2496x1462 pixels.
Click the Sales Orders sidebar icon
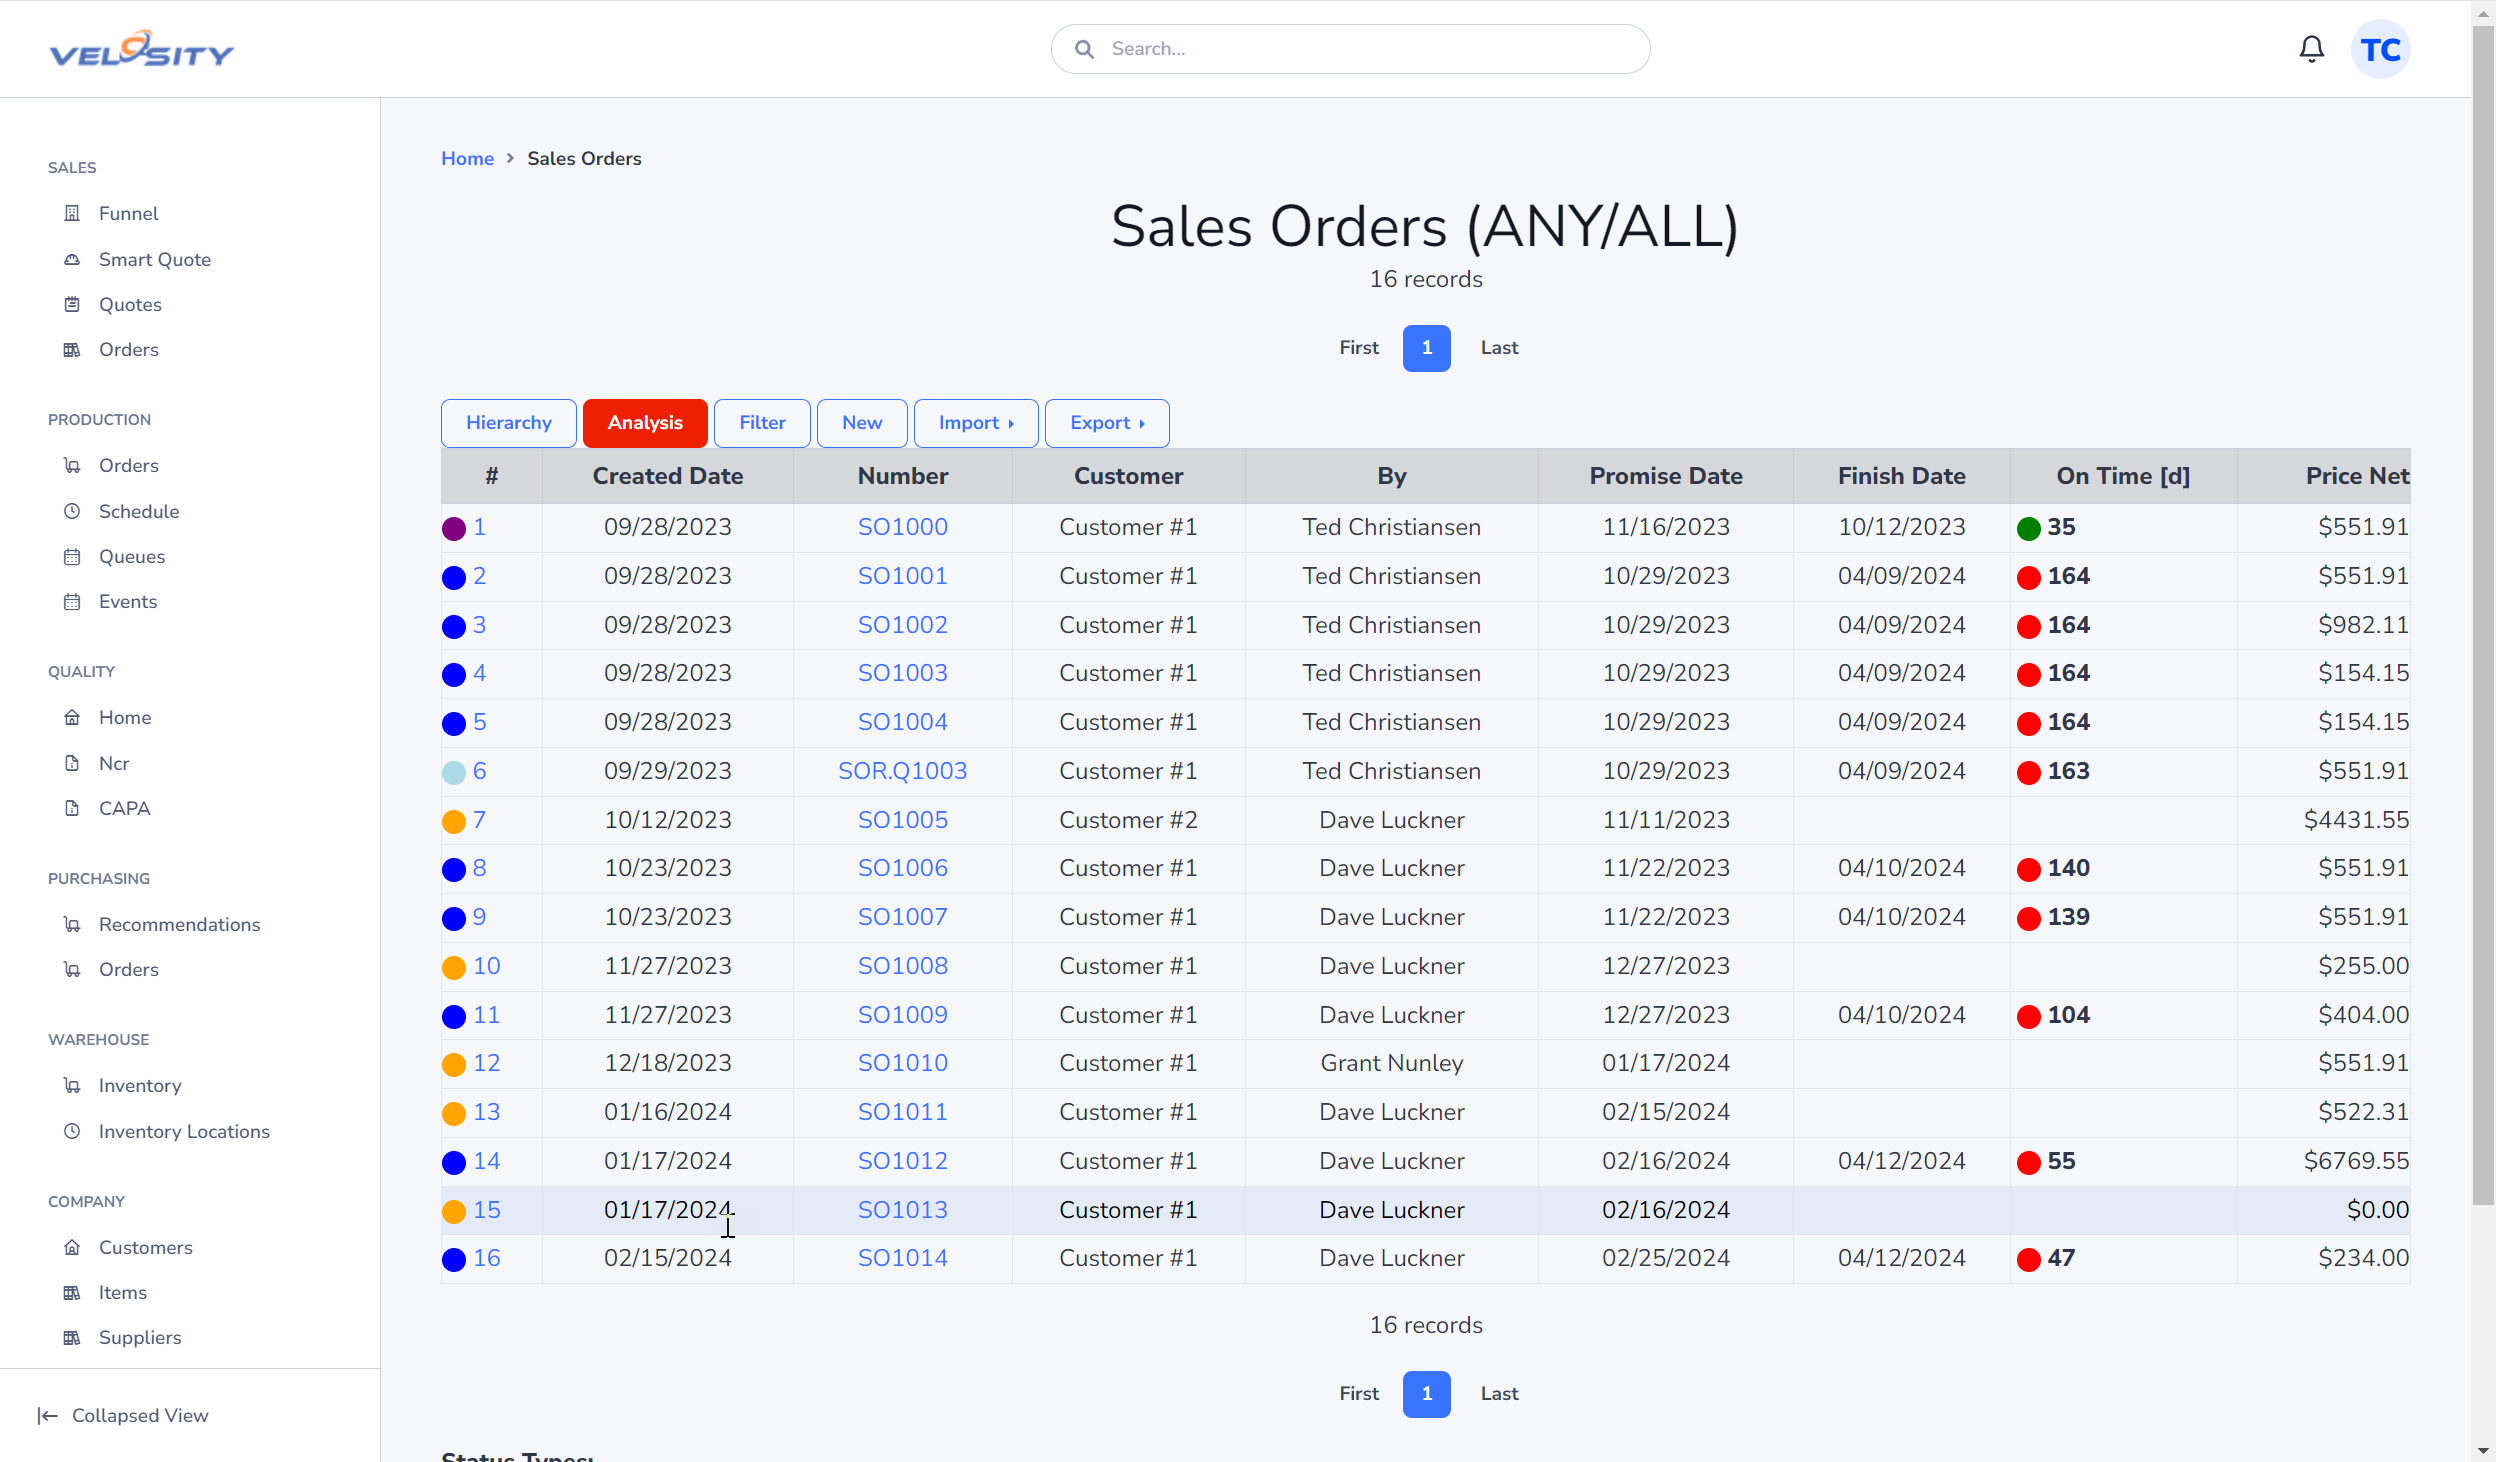[x=72, y=349]
